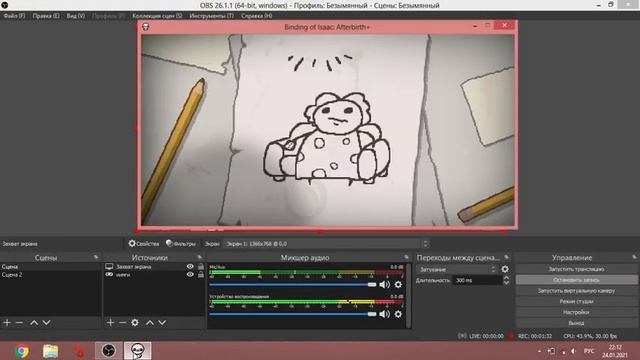Undock the Scenes panel
Viewport: 640px width, 360px height.
(96, 257)
